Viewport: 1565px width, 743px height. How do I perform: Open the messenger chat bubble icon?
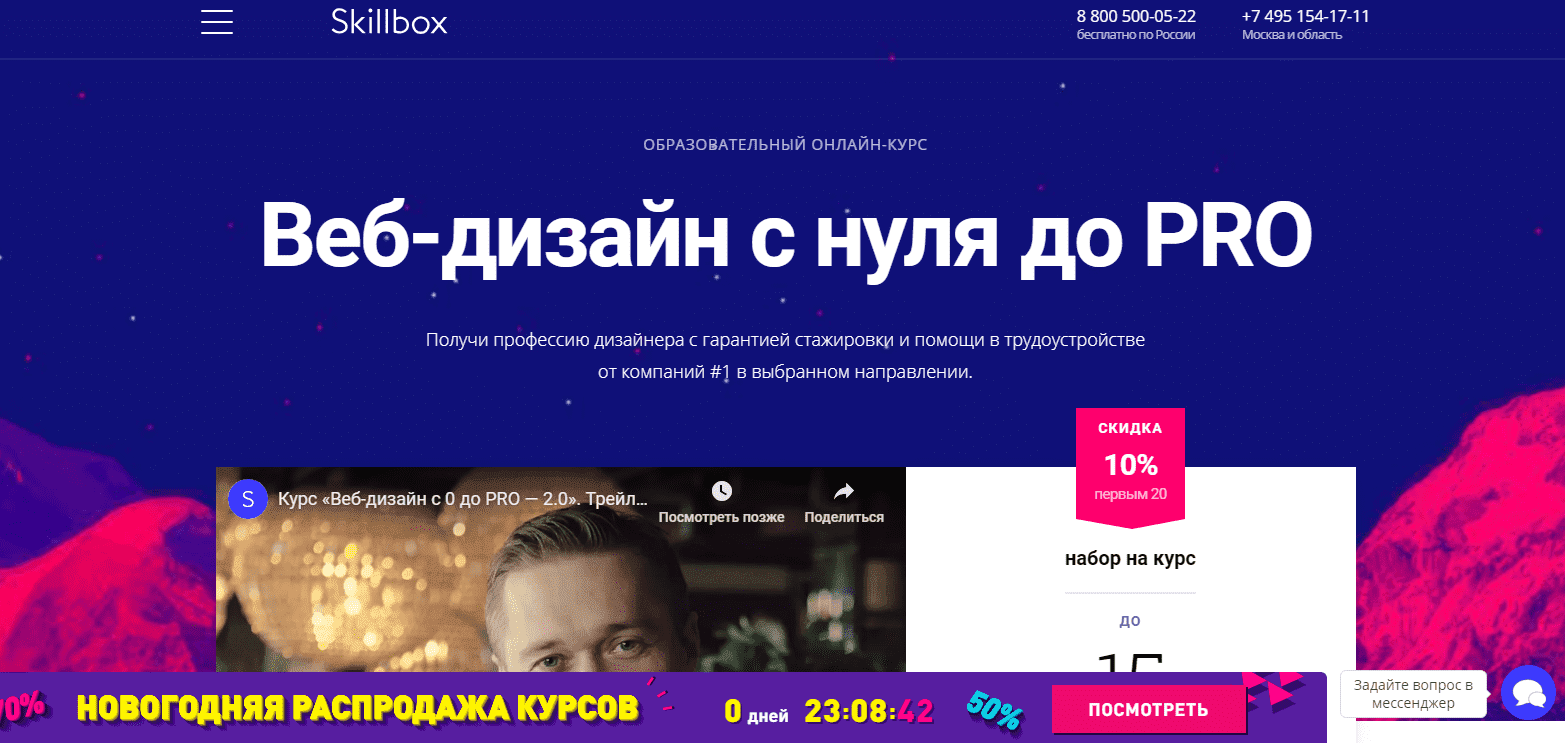coord(1528,694)
